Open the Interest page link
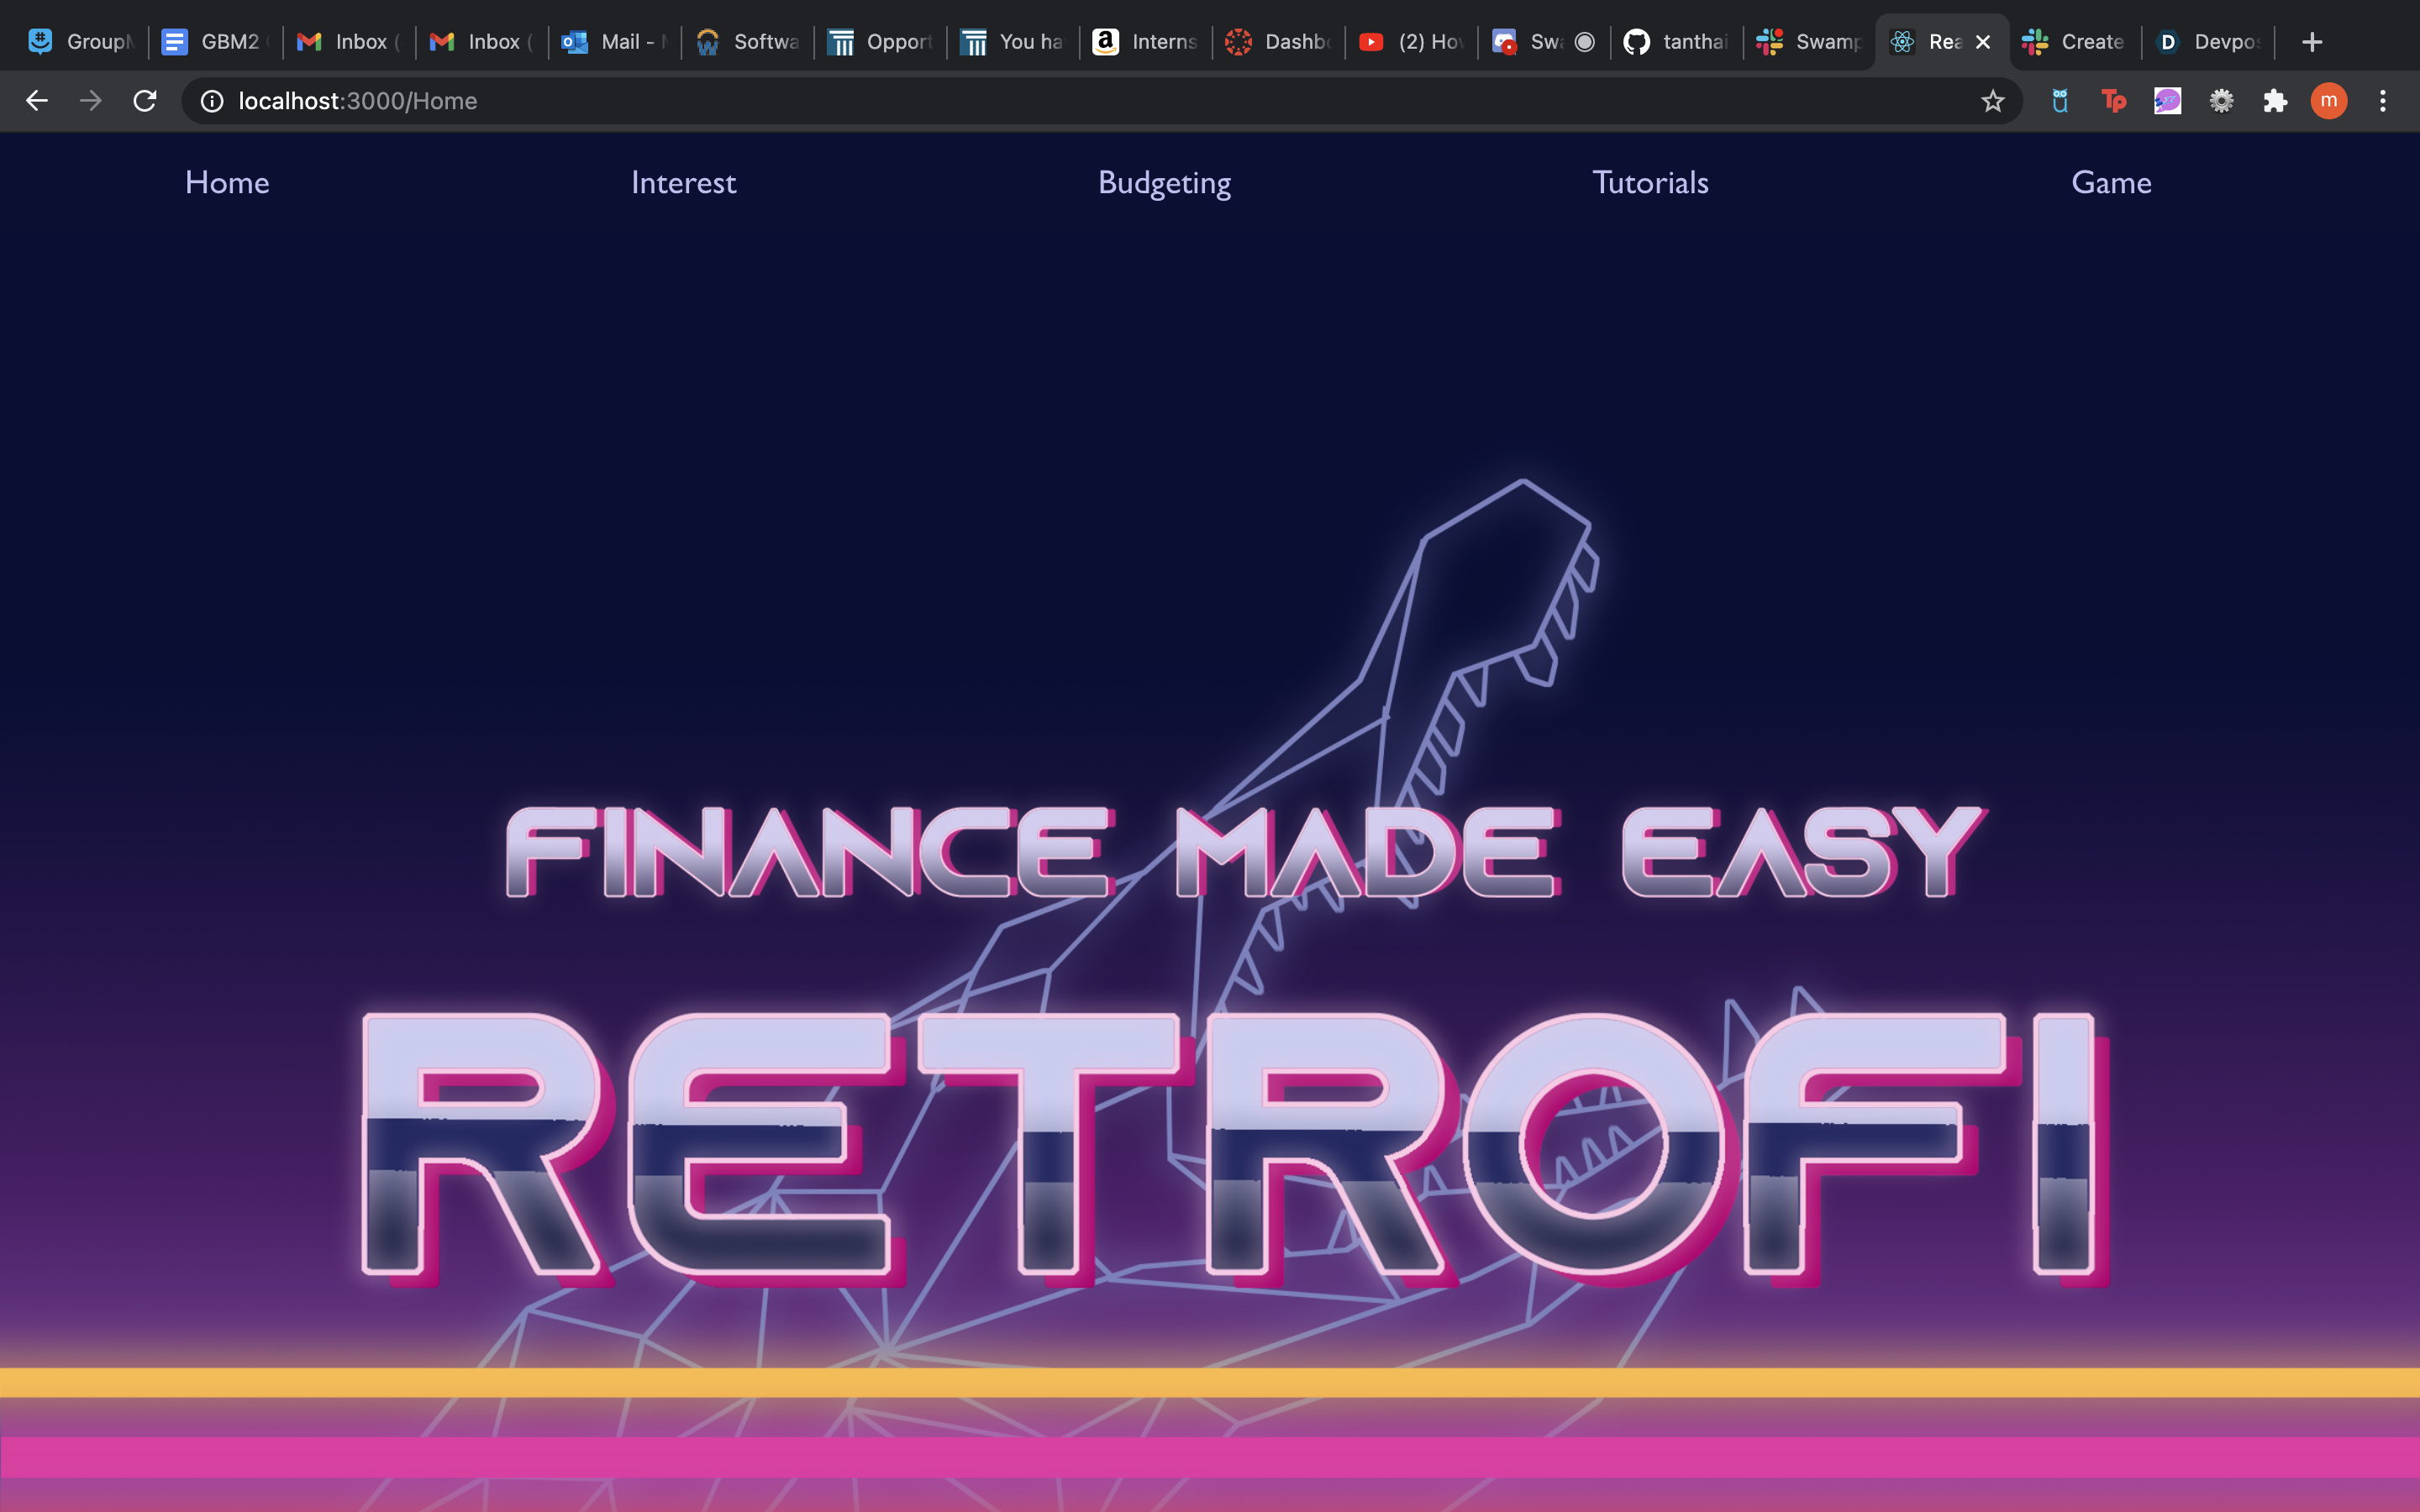This screenshot has width=2420, height=1512. click(683, 183)
